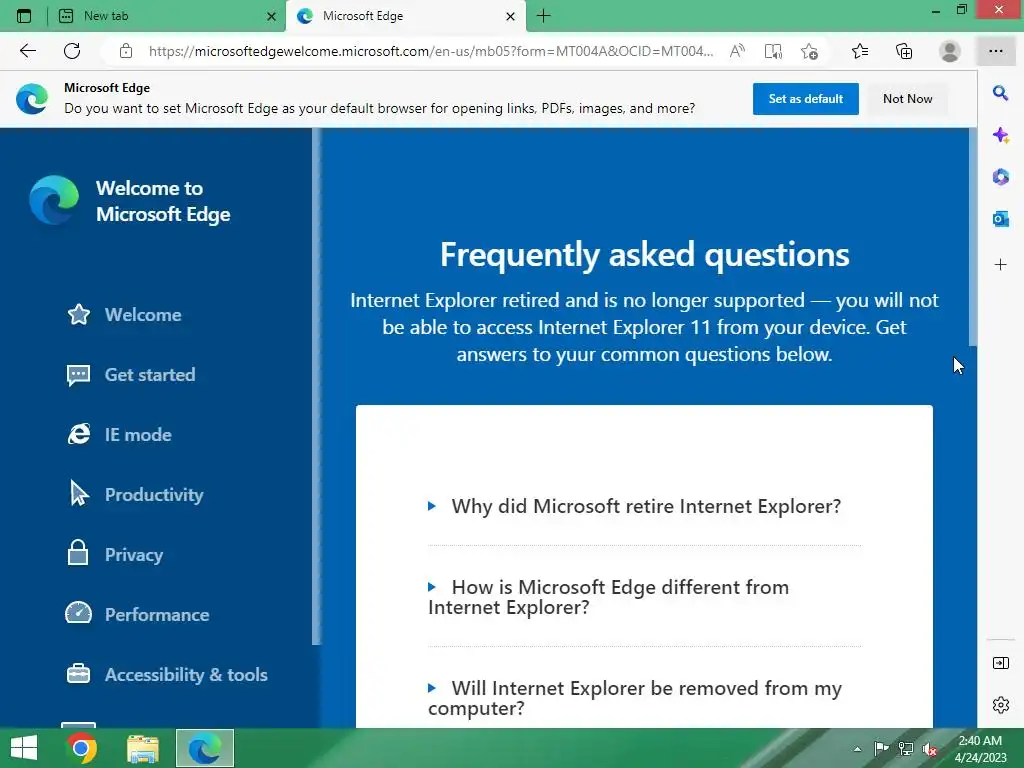Add a sidebar app with plus
The height and width of the screenshot is (768, 1024).
point(1000,264)
